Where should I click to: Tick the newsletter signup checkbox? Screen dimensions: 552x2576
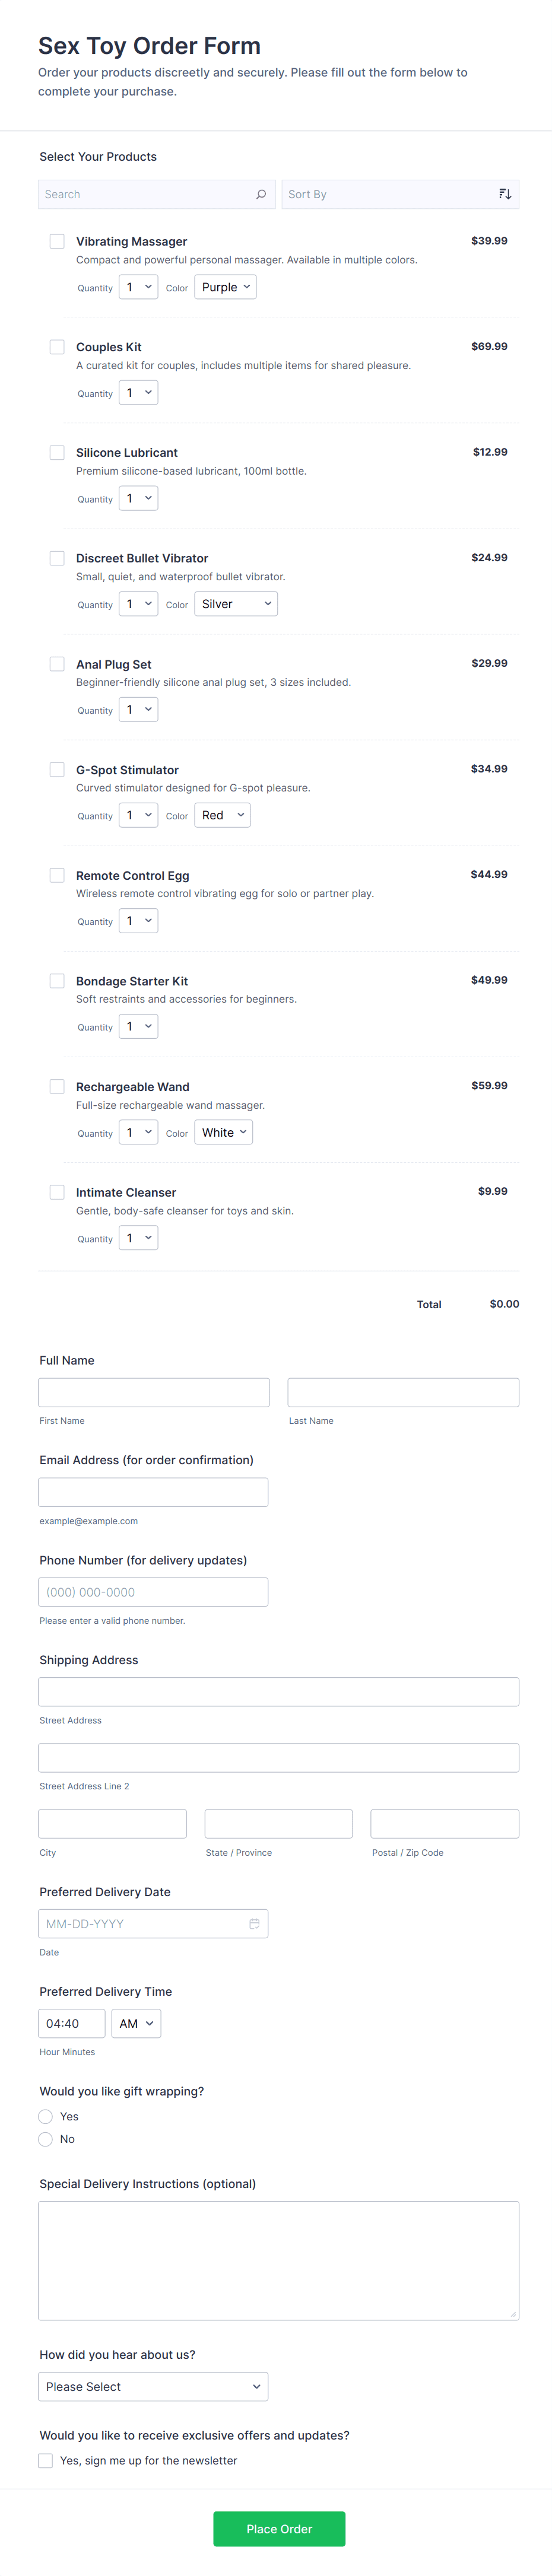point(46,2460)
